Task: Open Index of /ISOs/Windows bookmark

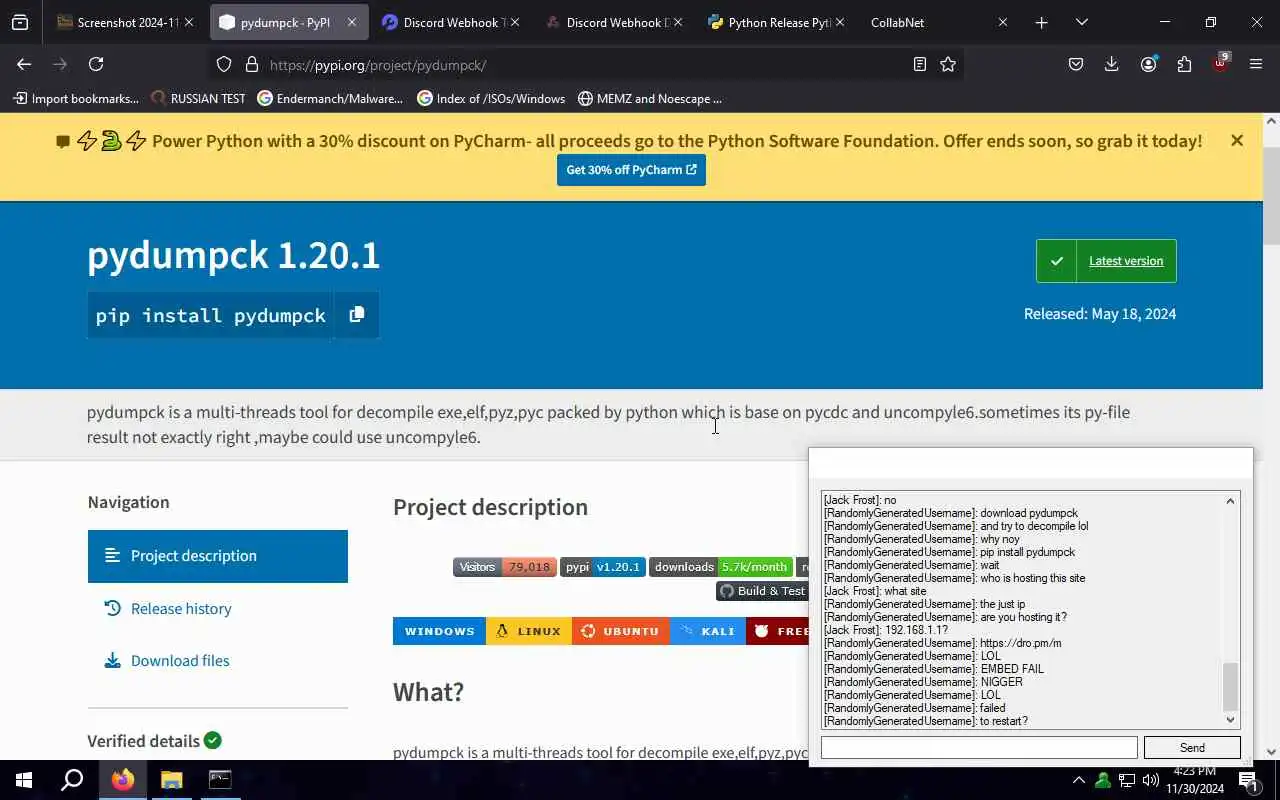Action: [x=491, y=98]
